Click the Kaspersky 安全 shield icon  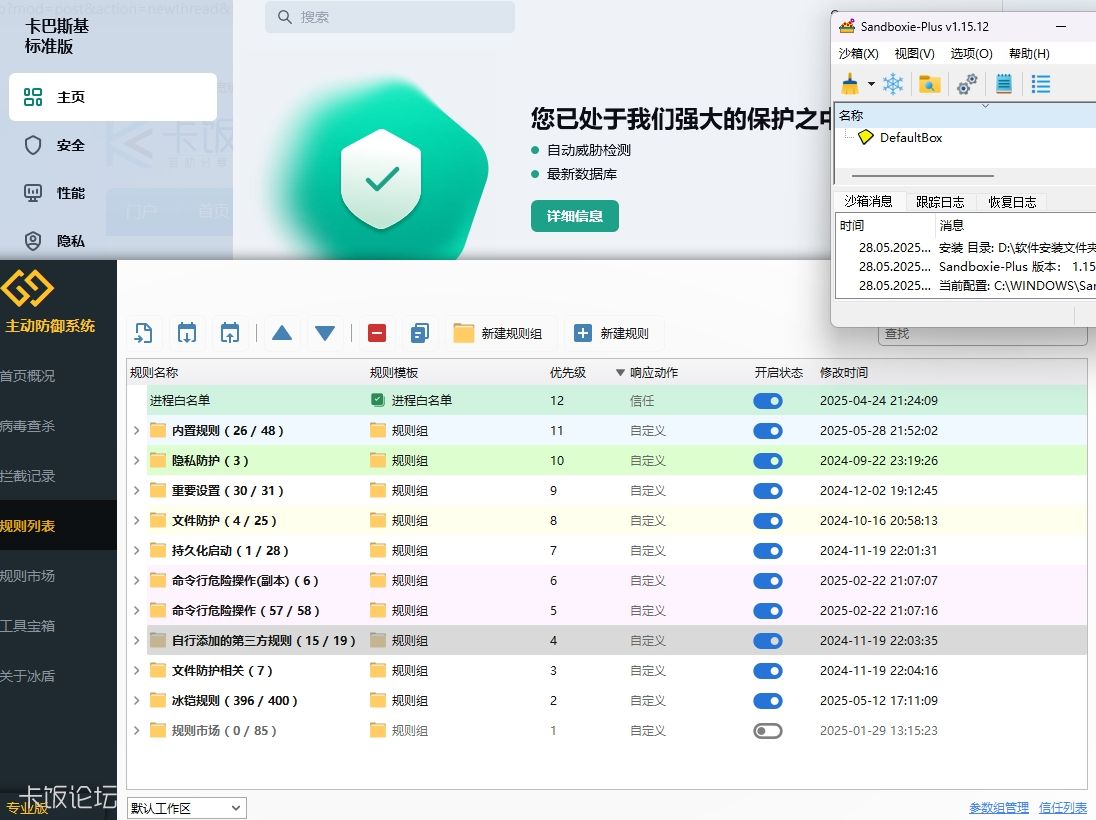33,145
